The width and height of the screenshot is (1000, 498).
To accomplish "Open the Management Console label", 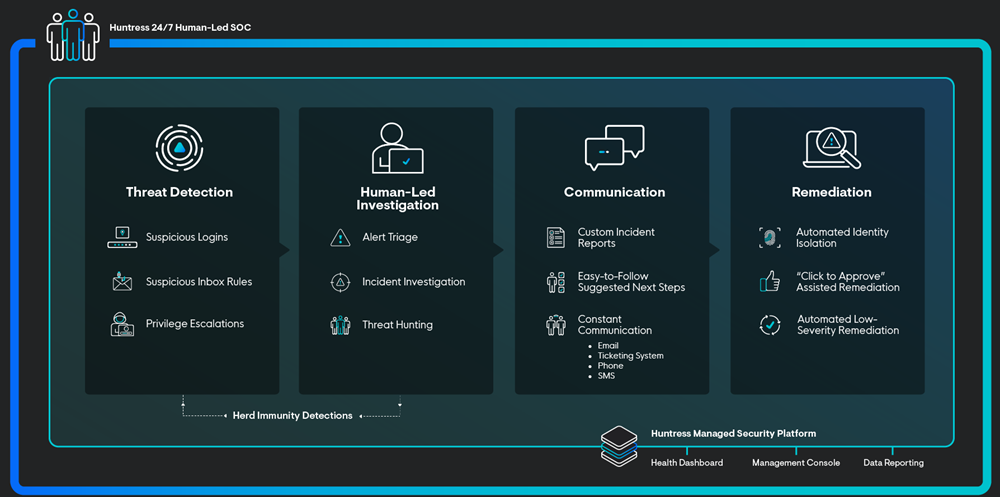I will [796, 463].
